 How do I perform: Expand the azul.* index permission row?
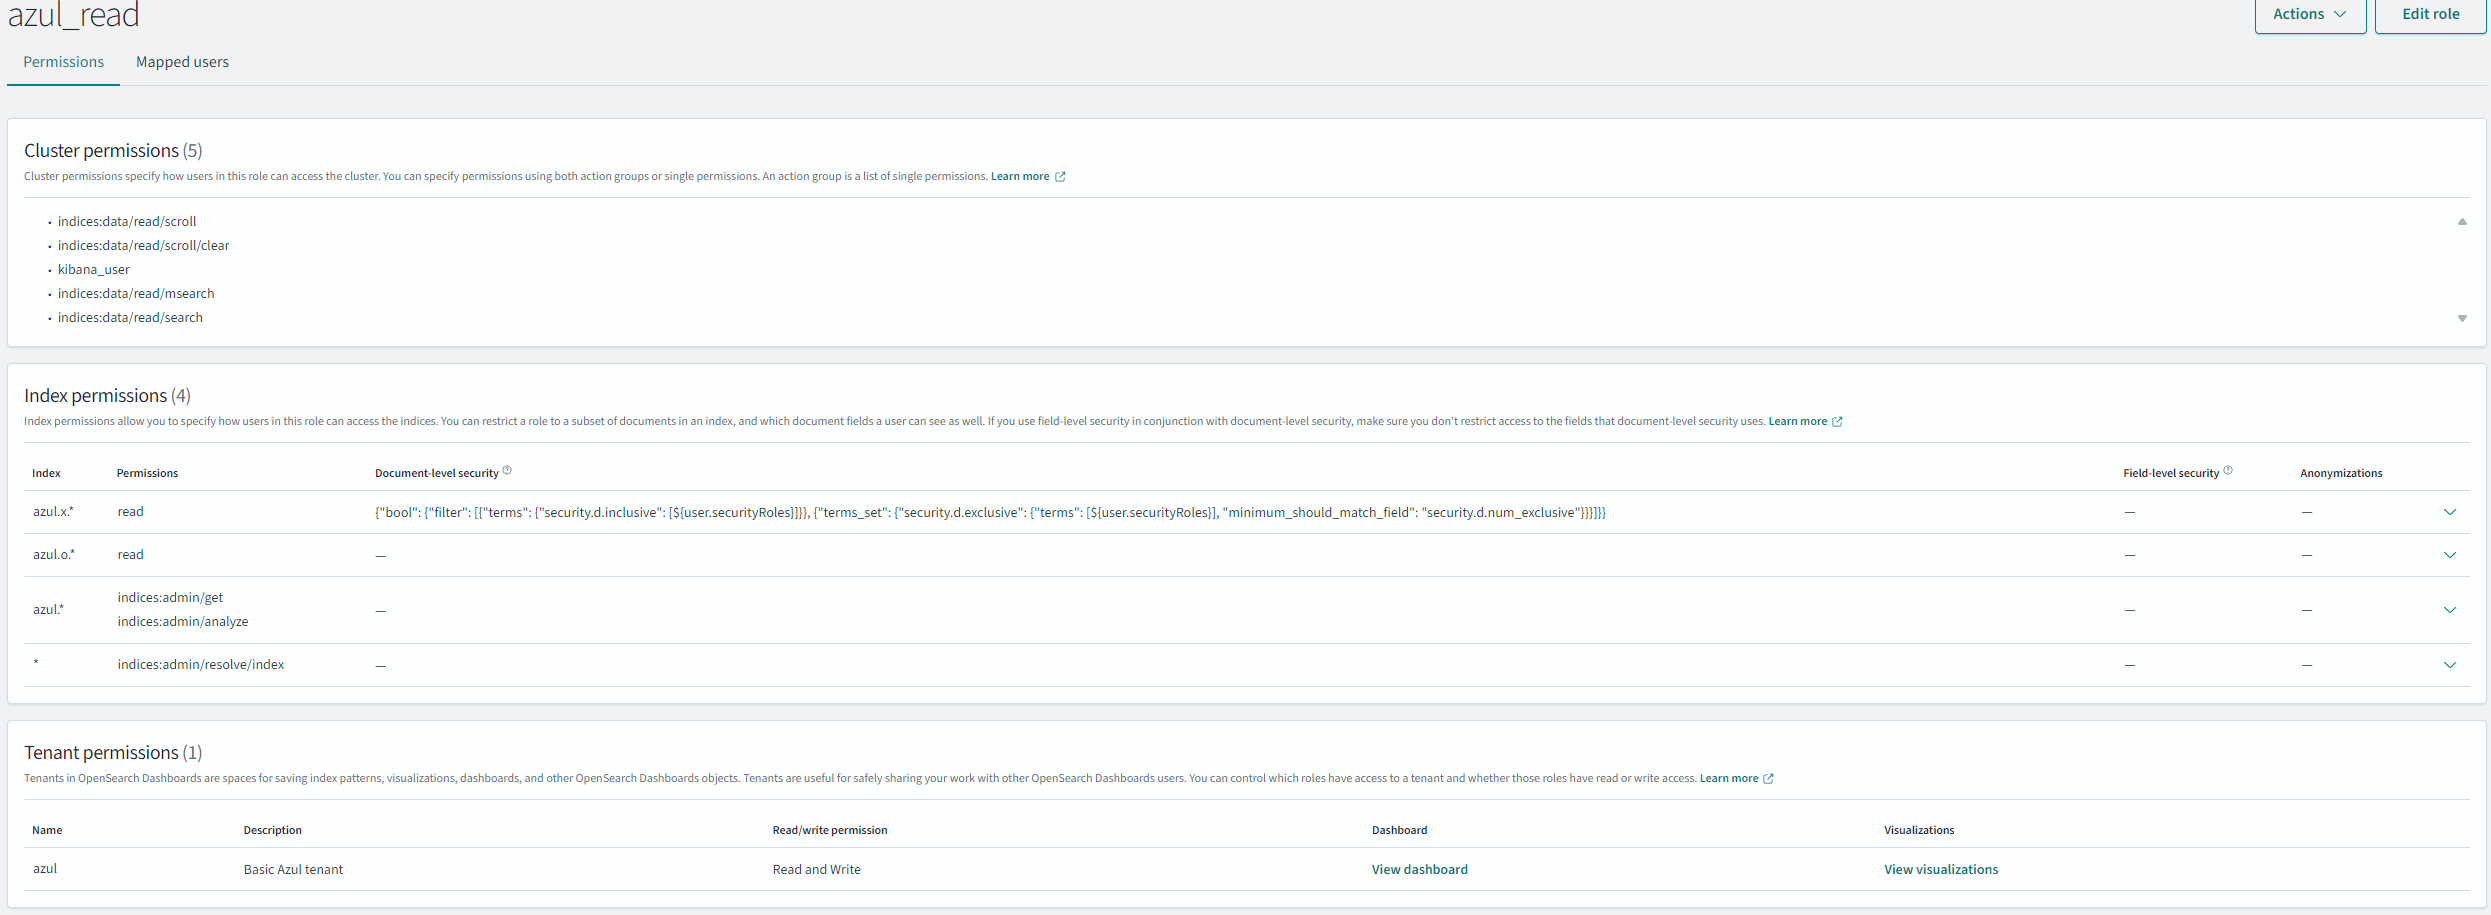coord(2450,609)
